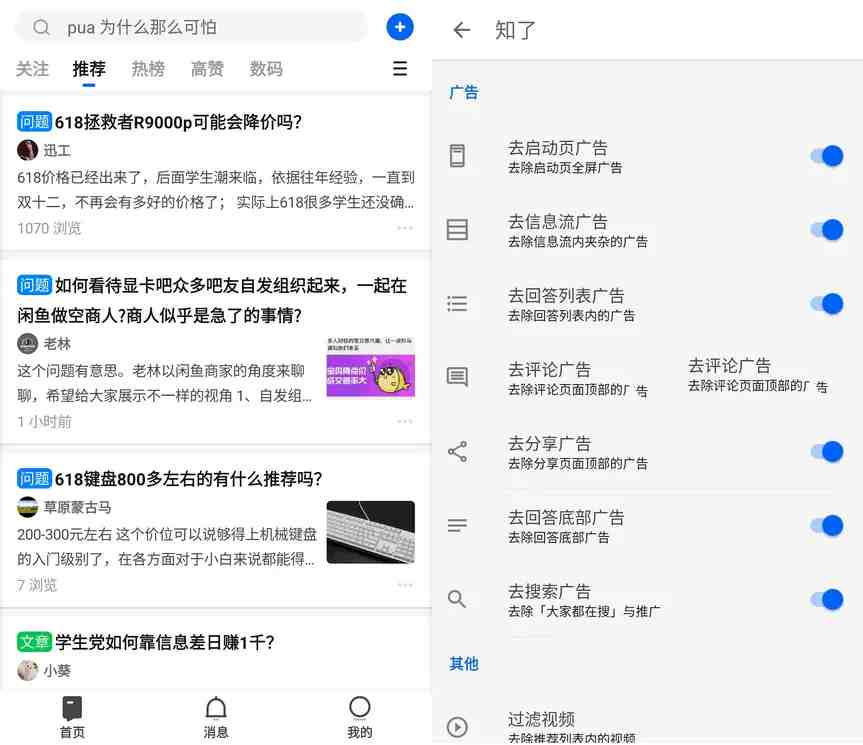Toggle 去回答底部广告 switch

(827, 526)
